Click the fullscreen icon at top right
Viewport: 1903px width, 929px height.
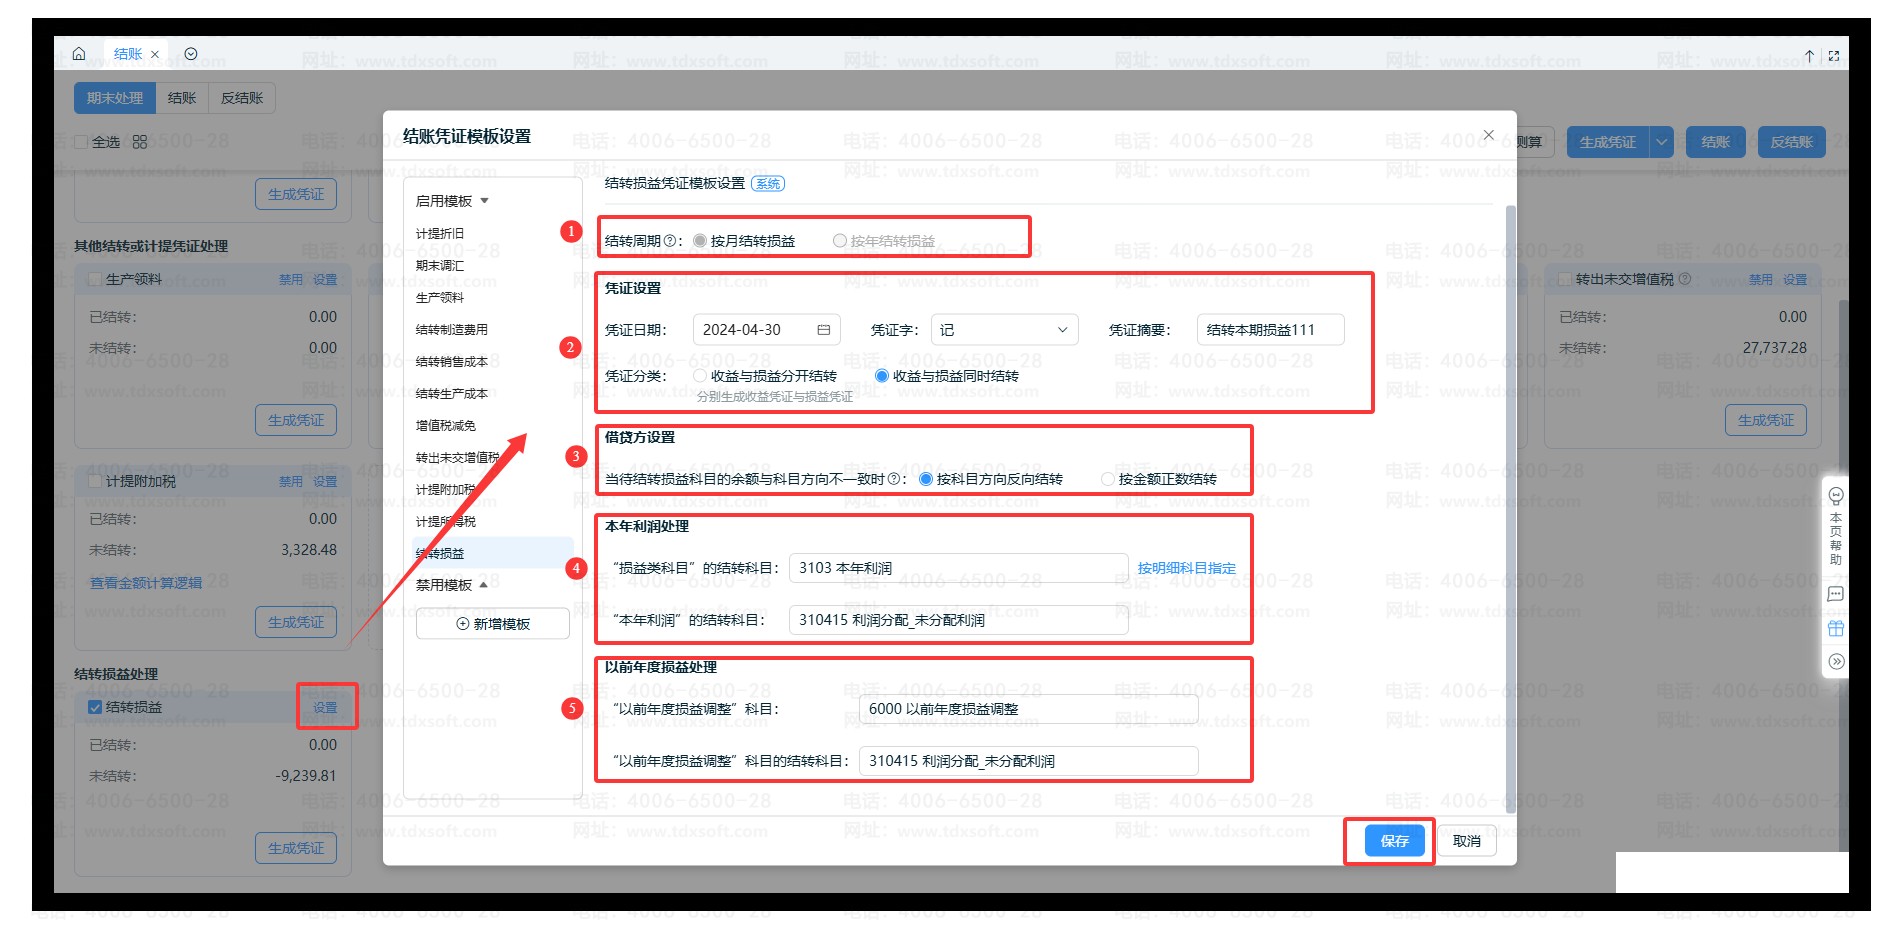tap(1834, 56)
